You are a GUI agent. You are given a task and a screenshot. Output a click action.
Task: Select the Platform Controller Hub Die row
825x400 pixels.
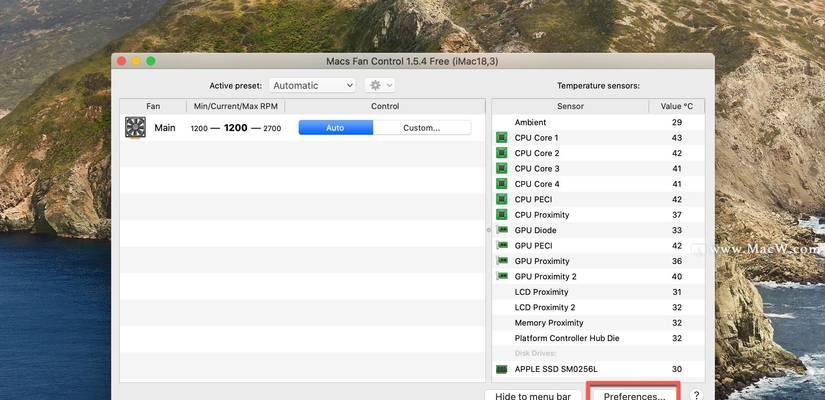(x=598, y=338)
